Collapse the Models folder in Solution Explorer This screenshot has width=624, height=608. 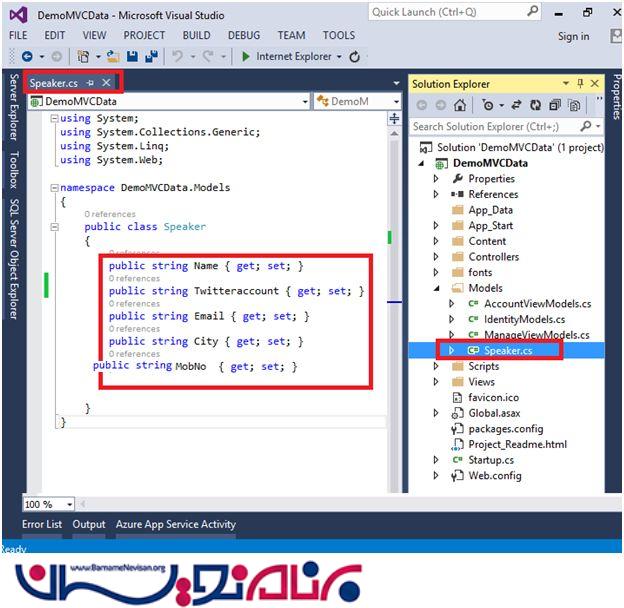[x=436, y=288]
